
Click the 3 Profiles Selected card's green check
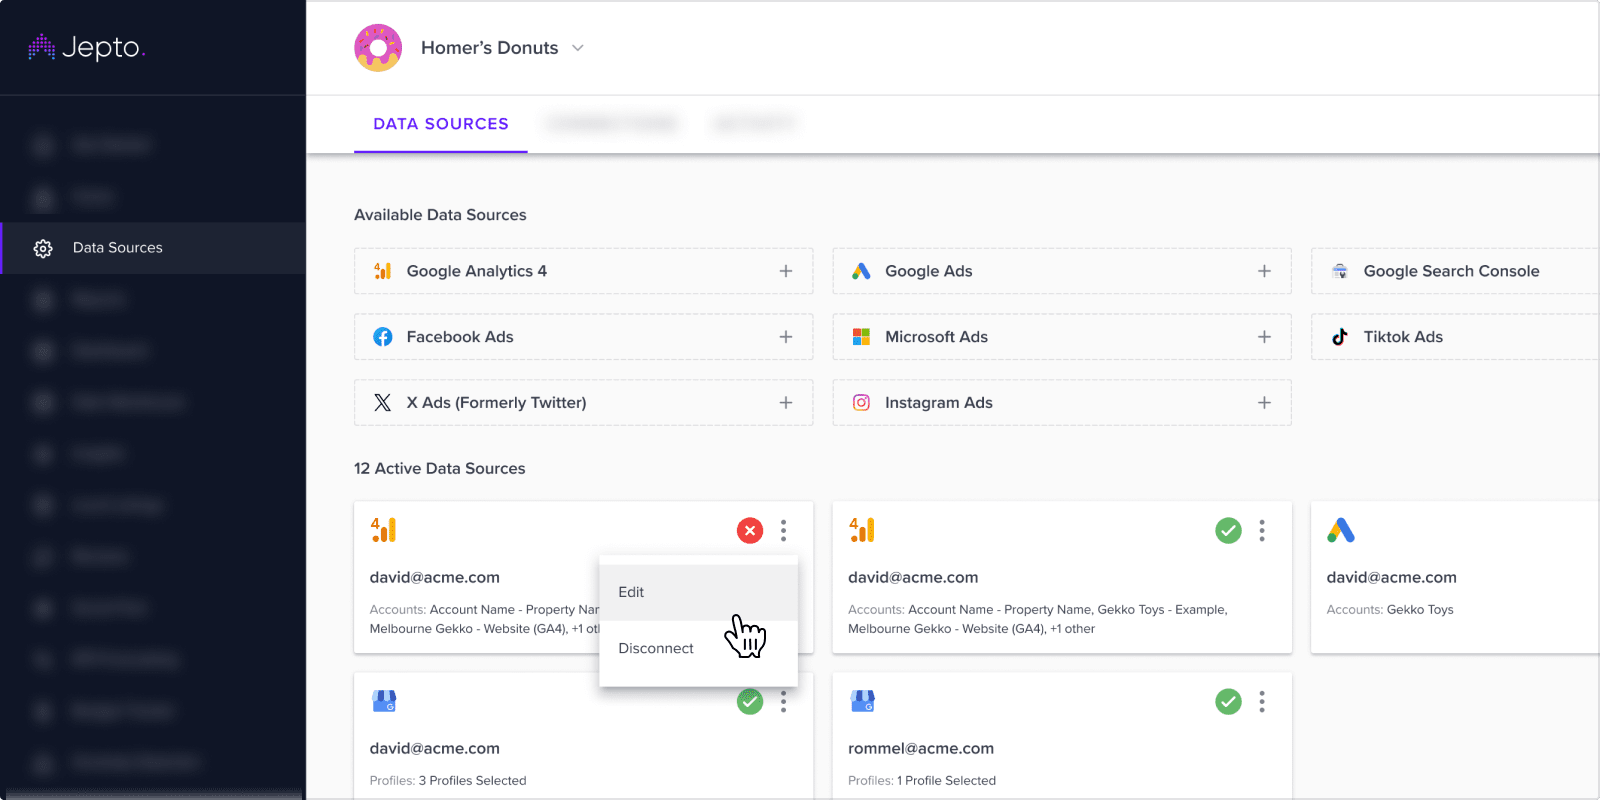point(750,702)
